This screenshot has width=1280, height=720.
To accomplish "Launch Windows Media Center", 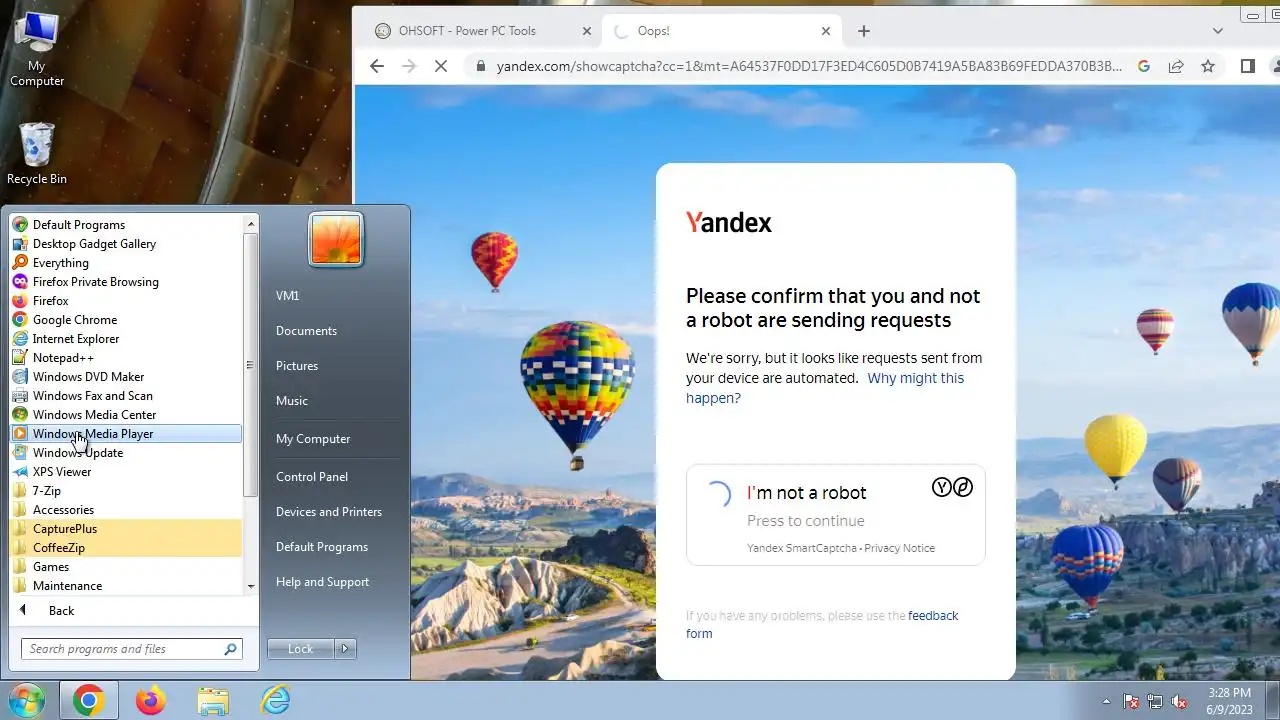I will coord(125,415).
